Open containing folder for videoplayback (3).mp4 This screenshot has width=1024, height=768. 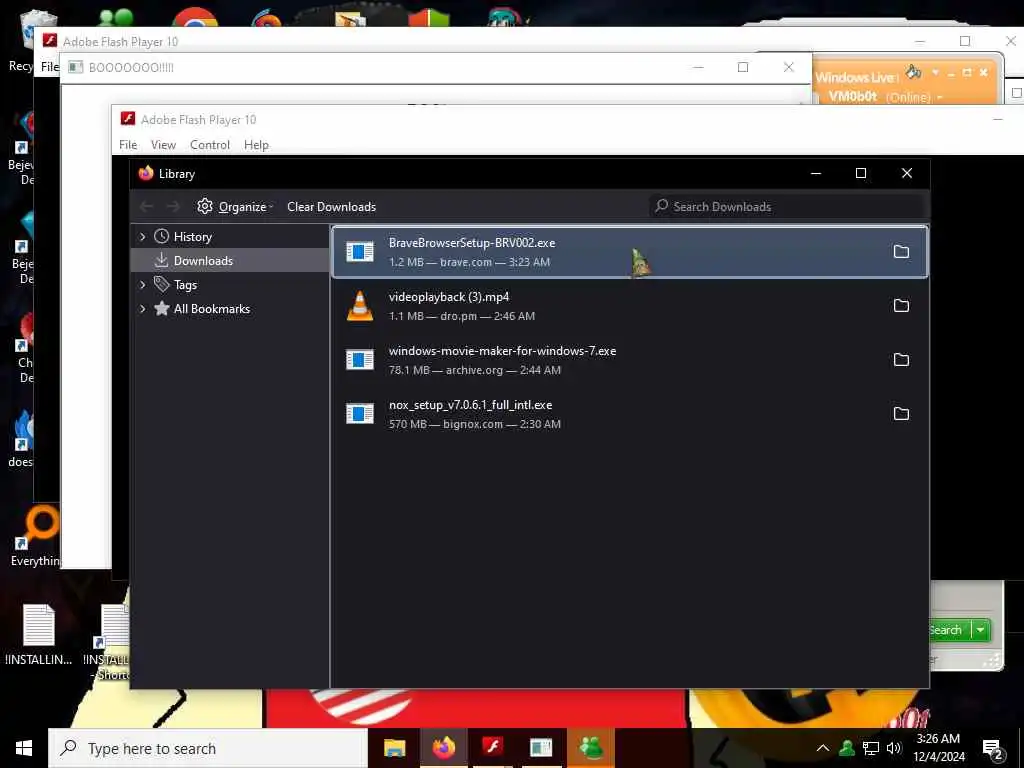pyautogui.click(x=901, y=306)
